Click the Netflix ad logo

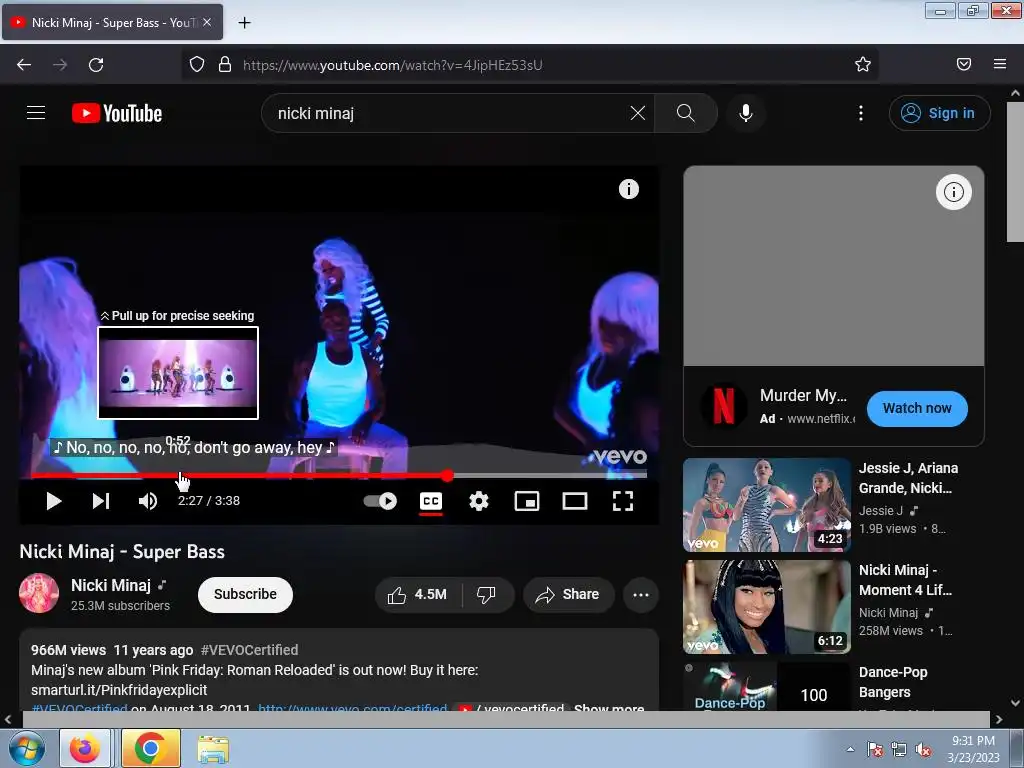[723, 406]
